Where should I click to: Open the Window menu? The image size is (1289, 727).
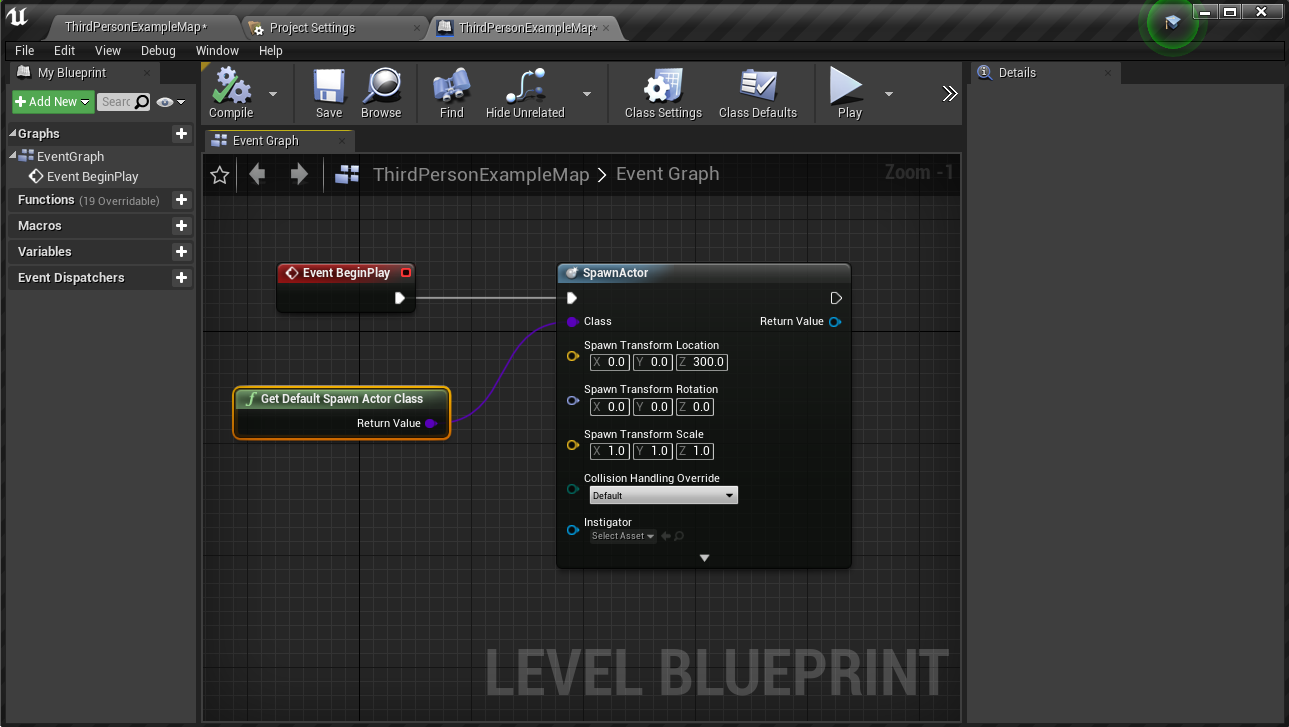217,50
